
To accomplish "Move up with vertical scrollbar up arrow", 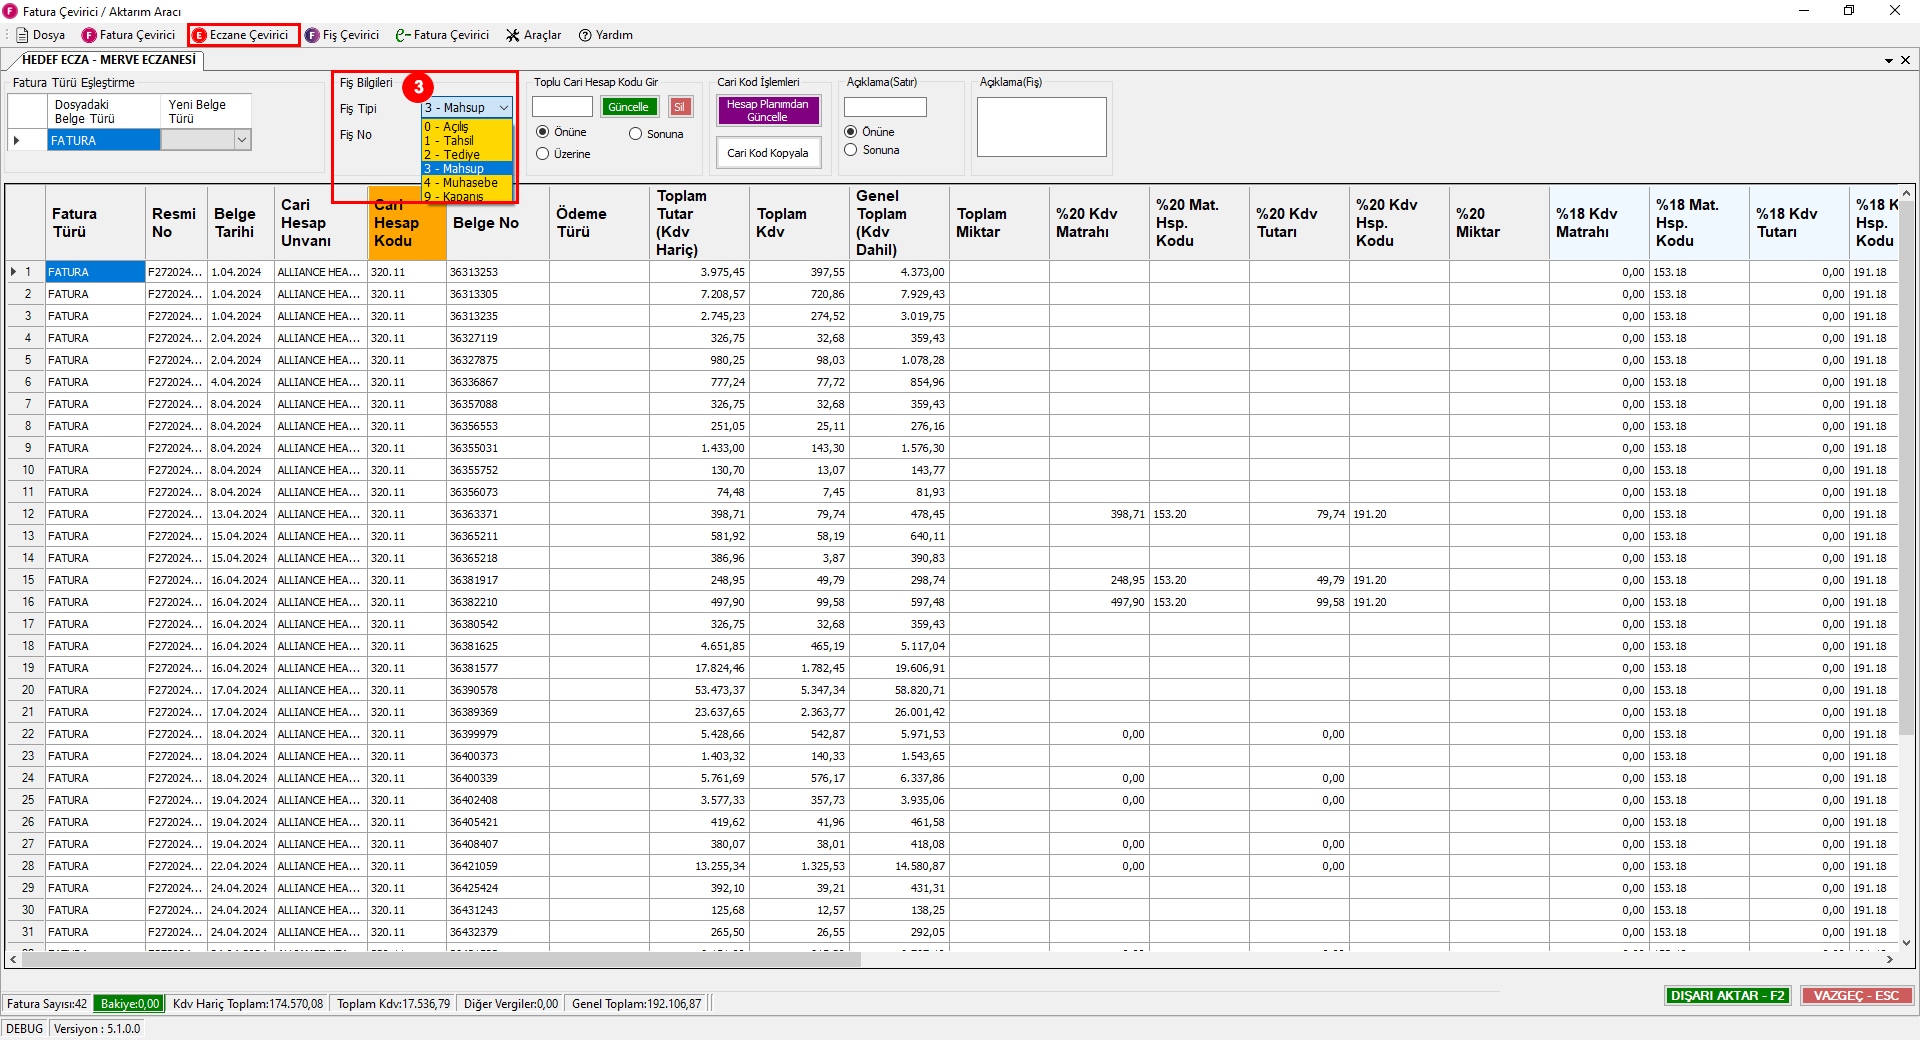I will [x=1906, y=193].
